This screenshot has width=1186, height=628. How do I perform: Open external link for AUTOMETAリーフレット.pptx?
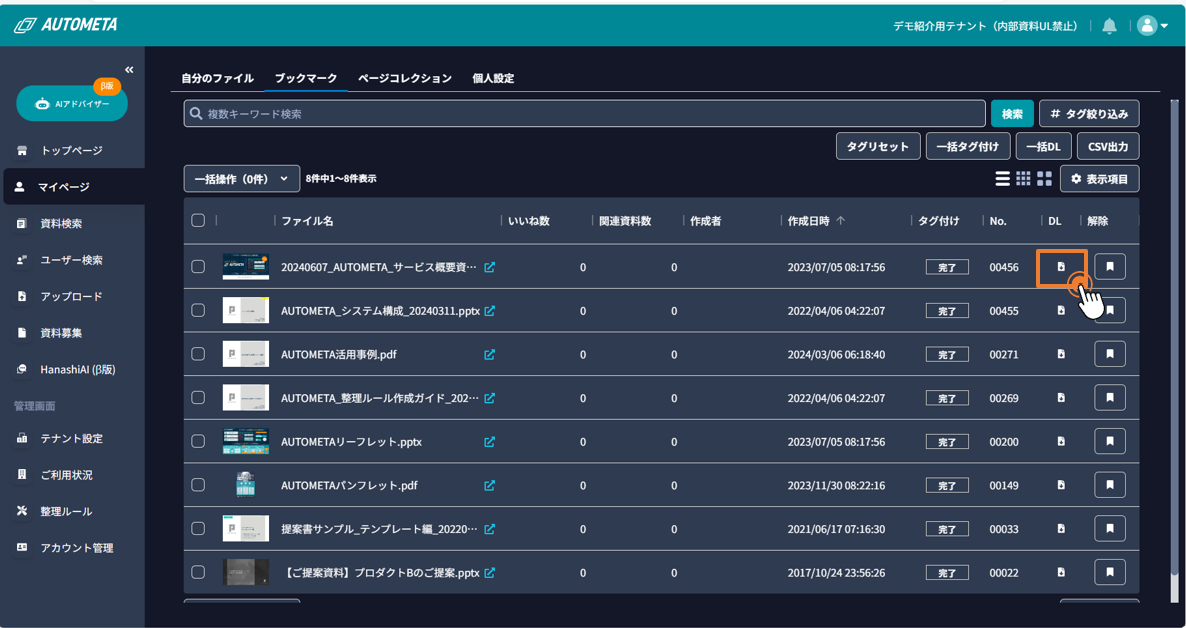[x=489, y=442]
